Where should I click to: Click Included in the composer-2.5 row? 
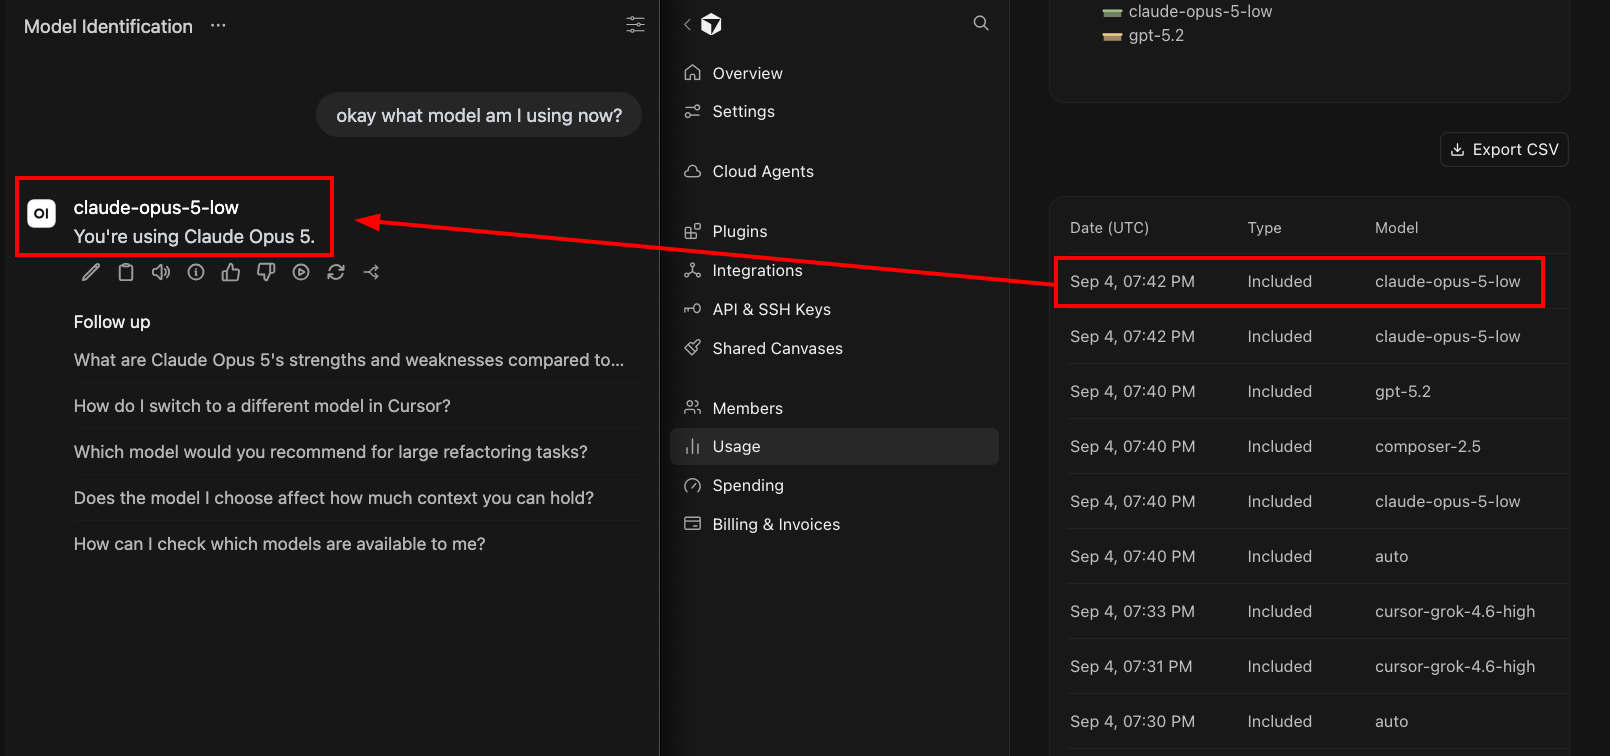tap(1279, 446)
